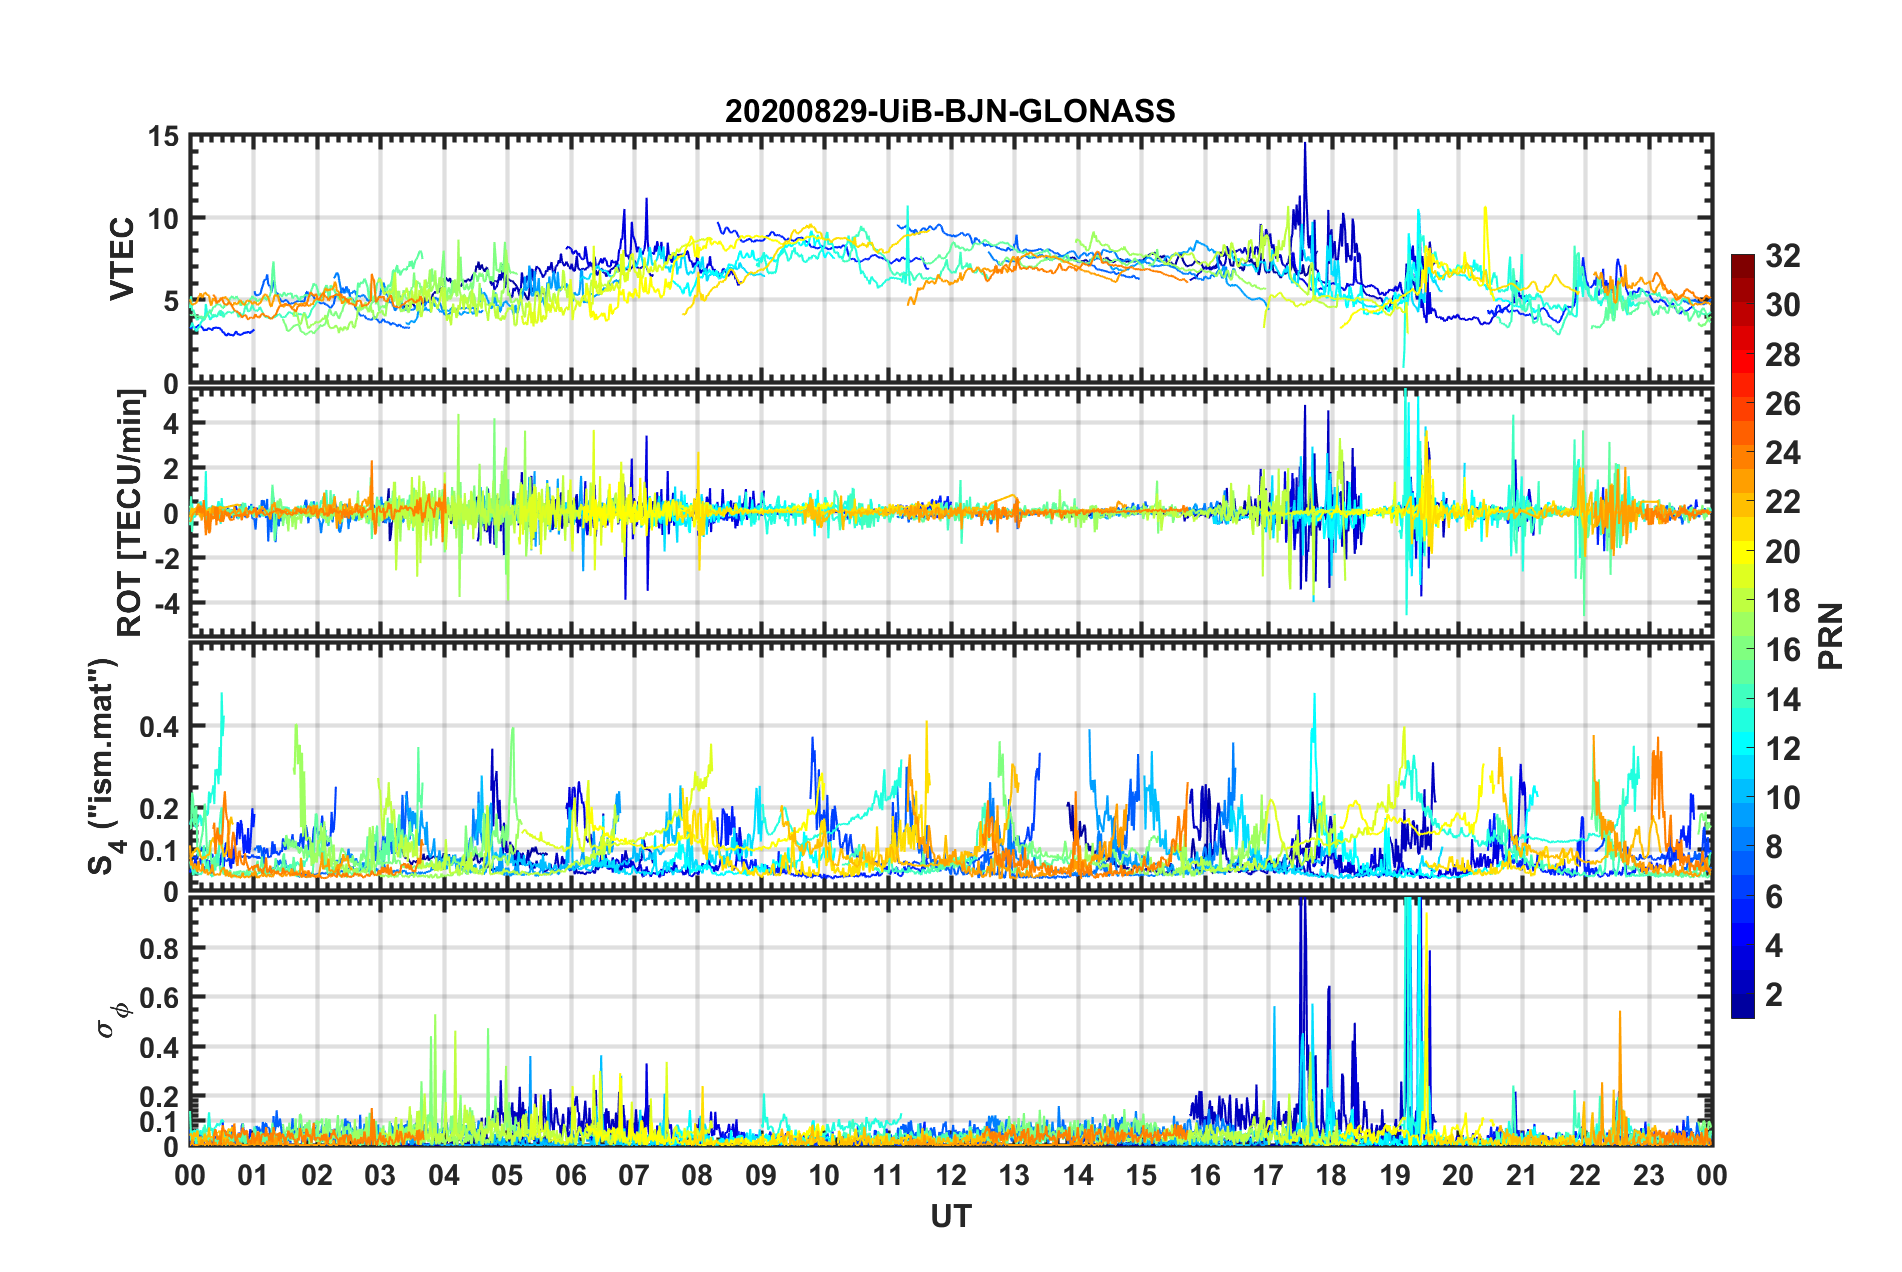This screenshot has height=1272, width=1902.
Task: Click the colorbar tick value 6
Action: pyautogui.click(x=1774, y=897)
